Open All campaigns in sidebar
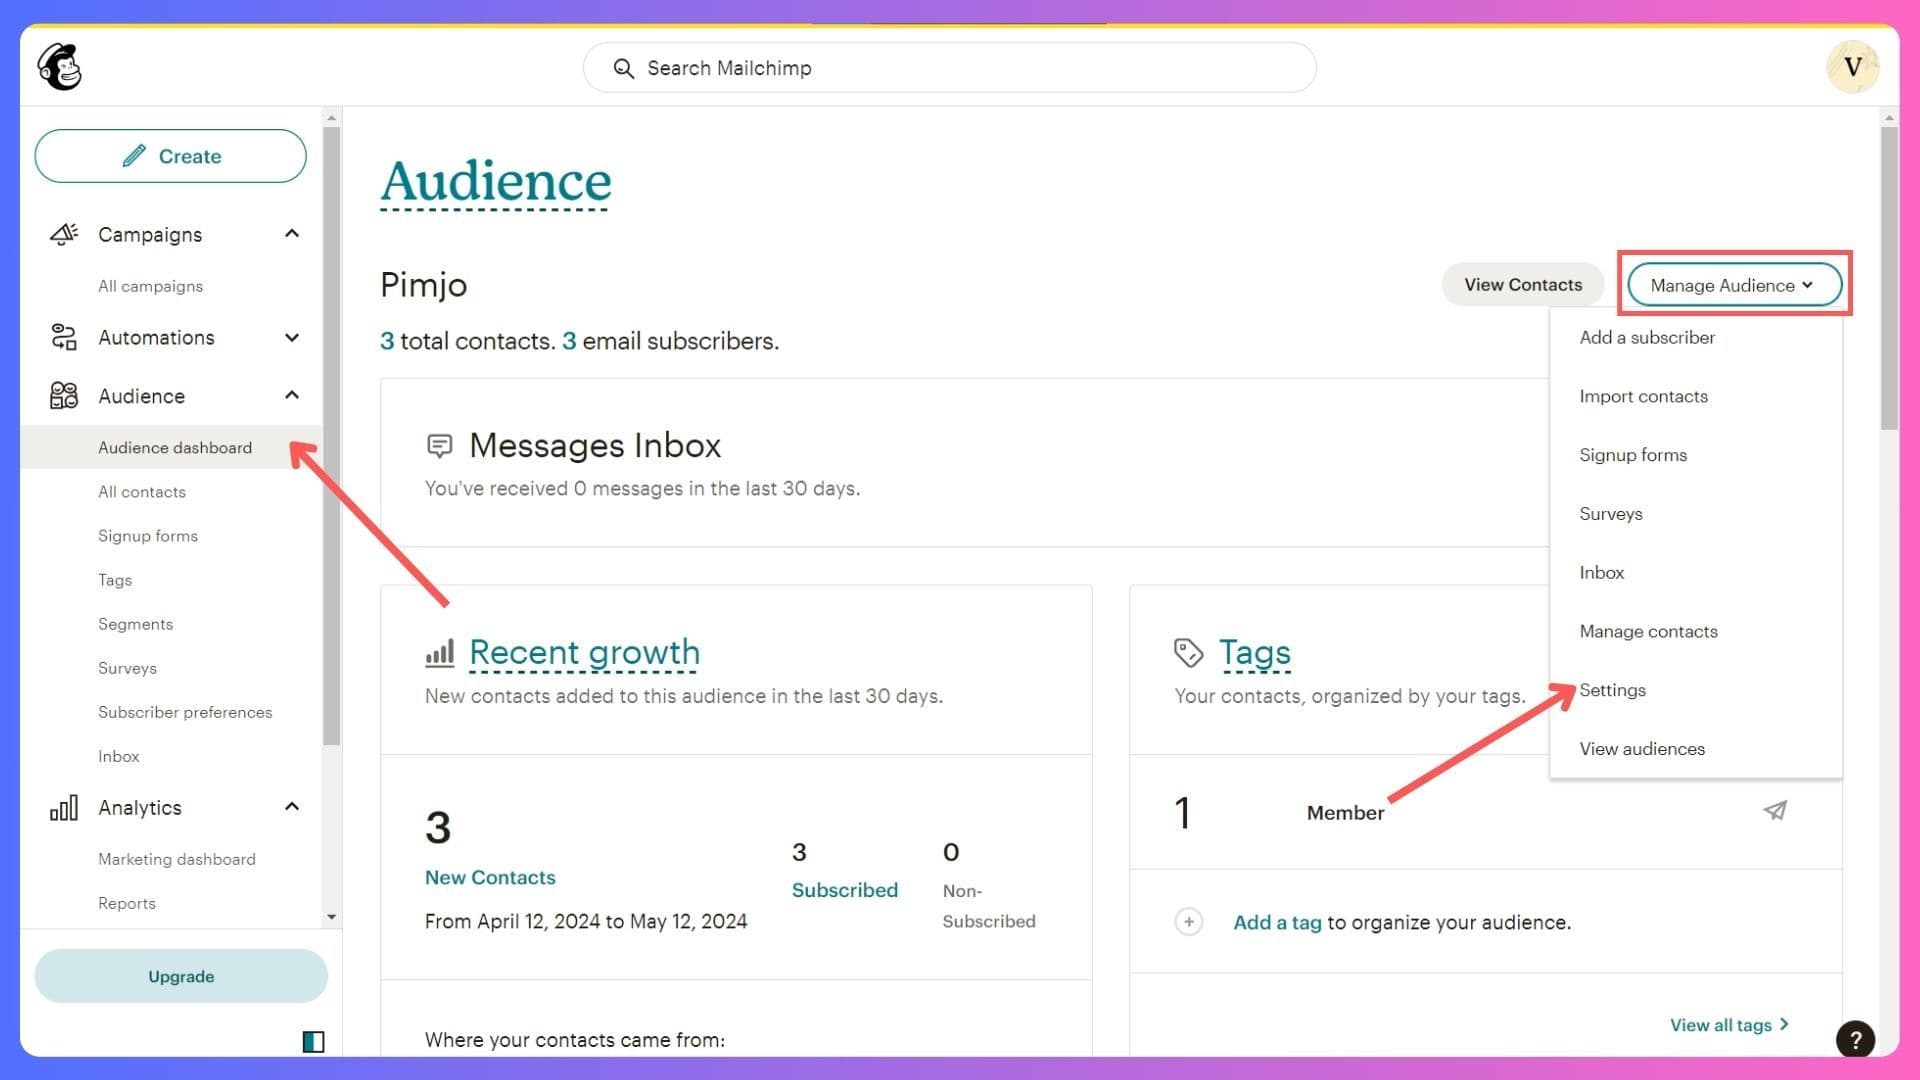1920x1080 pixels. click(150, 286)
